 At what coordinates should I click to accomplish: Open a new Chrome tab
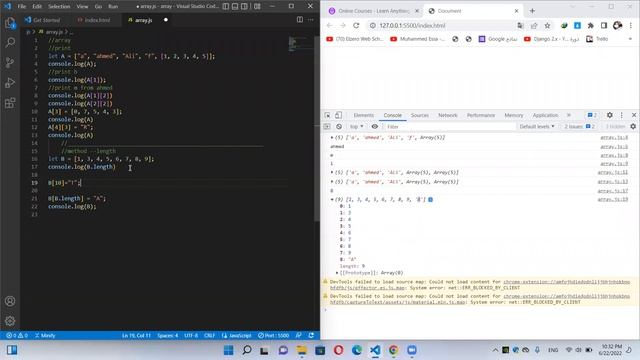[x=532, y=11]
